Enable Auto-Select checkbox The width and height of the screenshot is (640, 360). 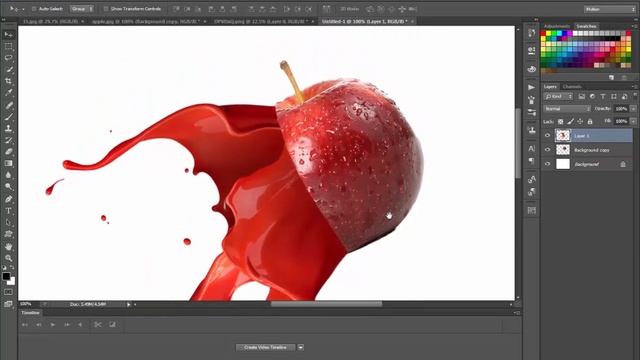click(34, 9)
